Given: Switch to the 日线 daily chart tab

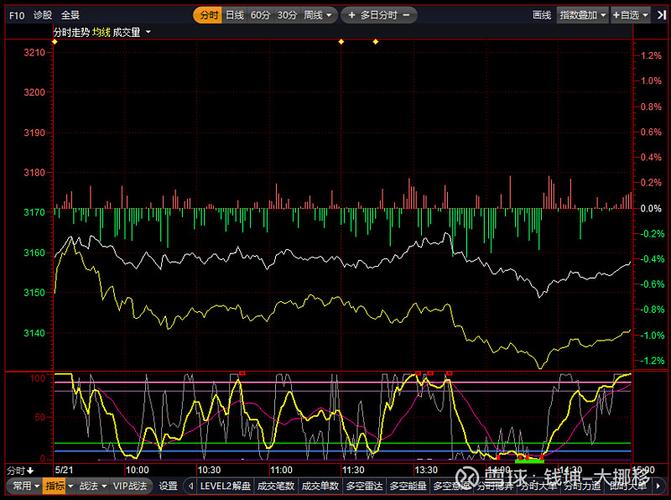Looking at the screenshot, I should 235,15.
